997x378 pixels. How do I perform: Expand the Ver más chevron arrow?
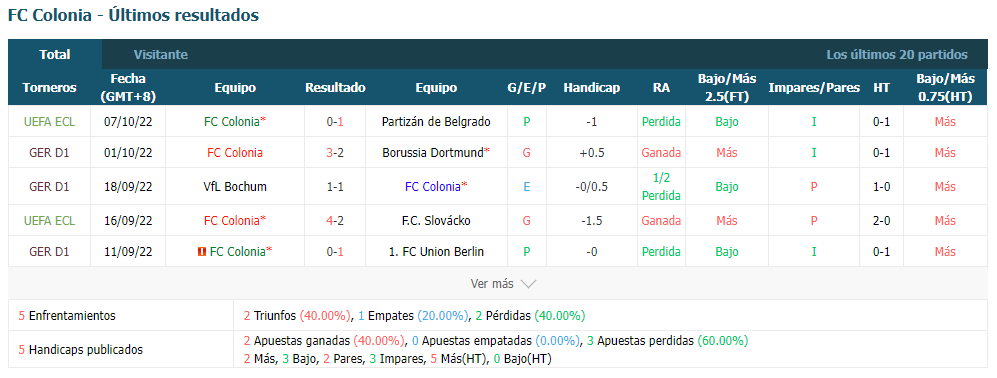coord(528,284)
